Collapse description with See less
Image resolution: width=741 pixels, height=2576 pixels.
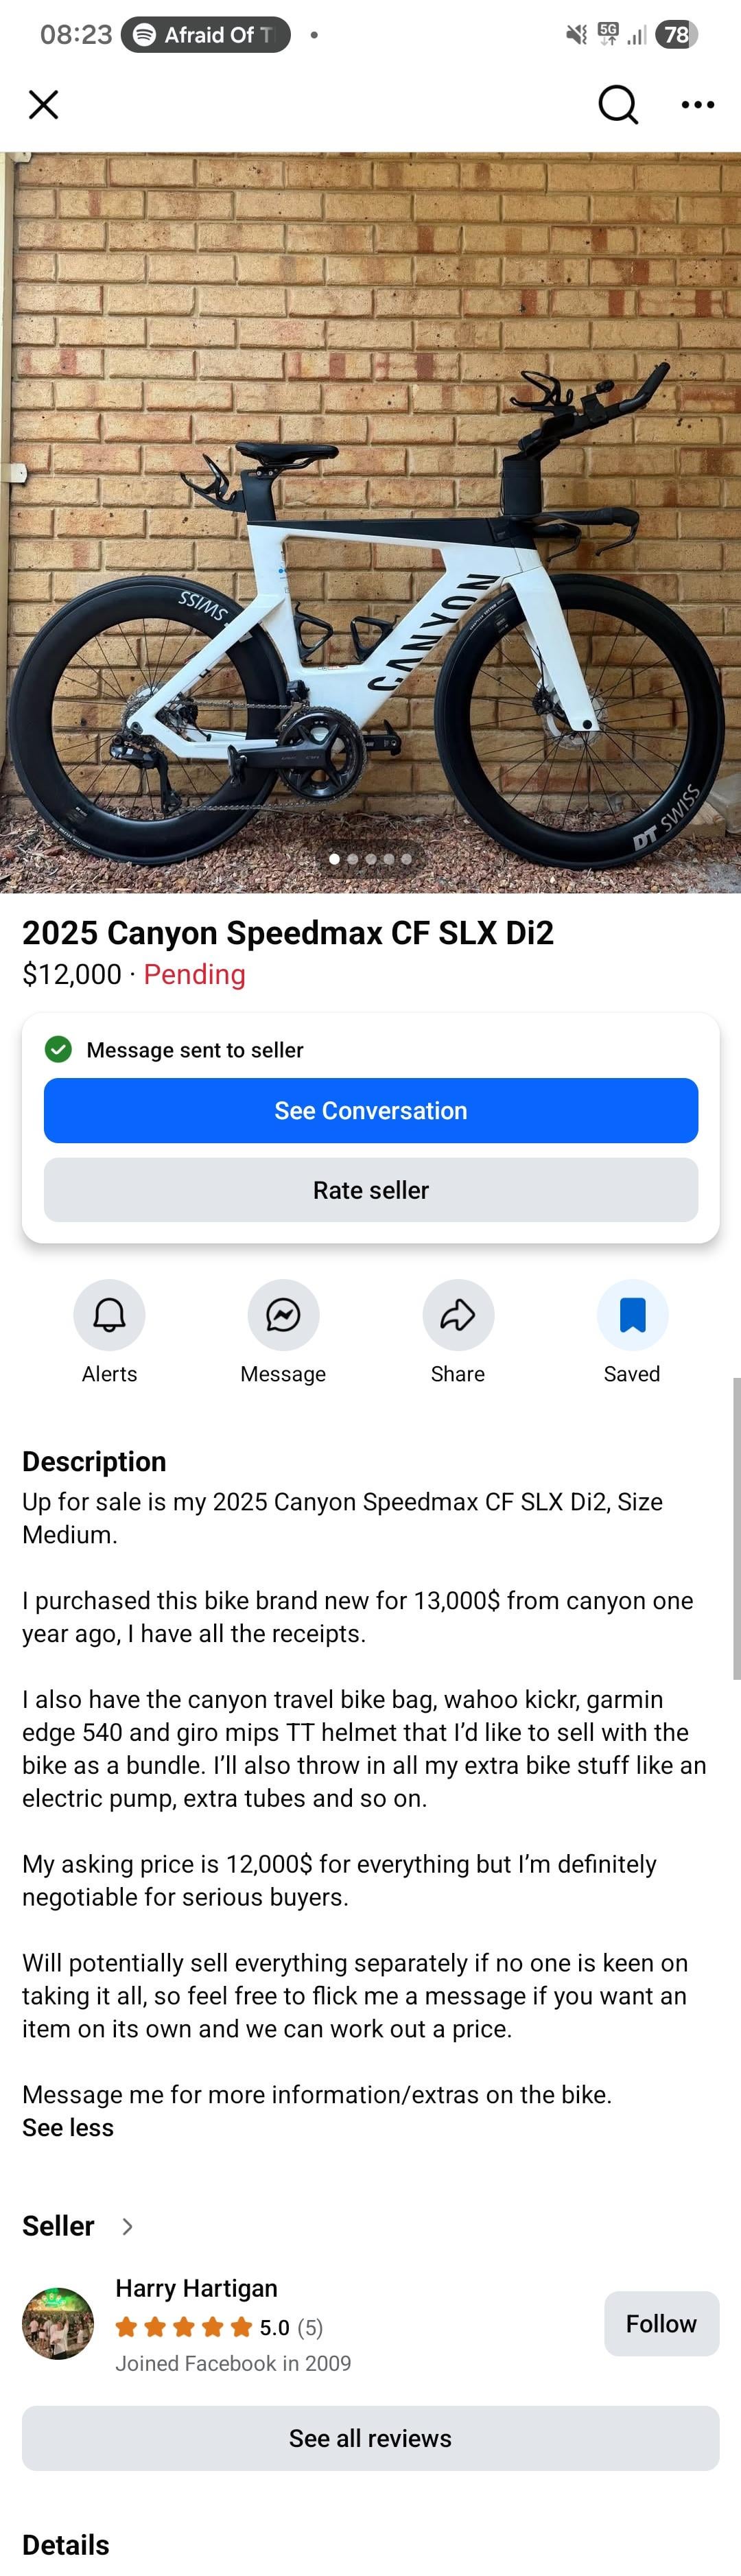pyautogui.click(x=68, y=2127)
